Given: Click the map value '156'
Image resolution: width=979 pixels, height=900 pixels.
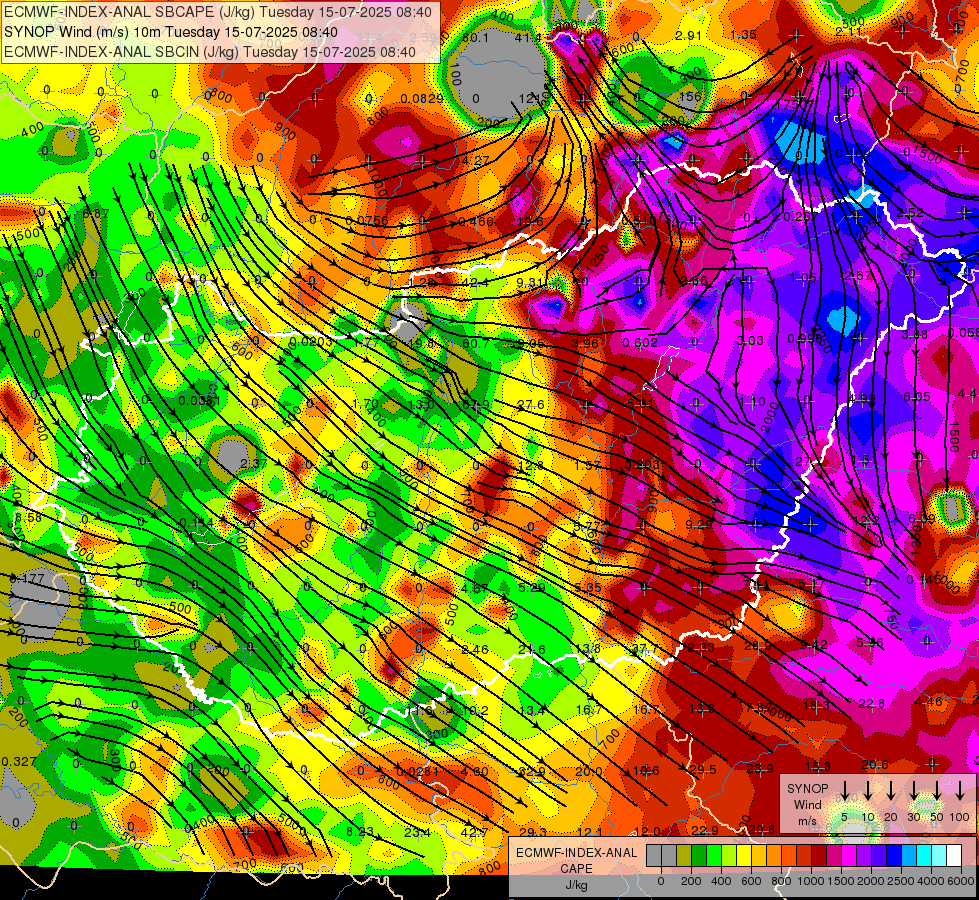Looking at the screenshot, I should pyautogui.click(x=690, y=97).
